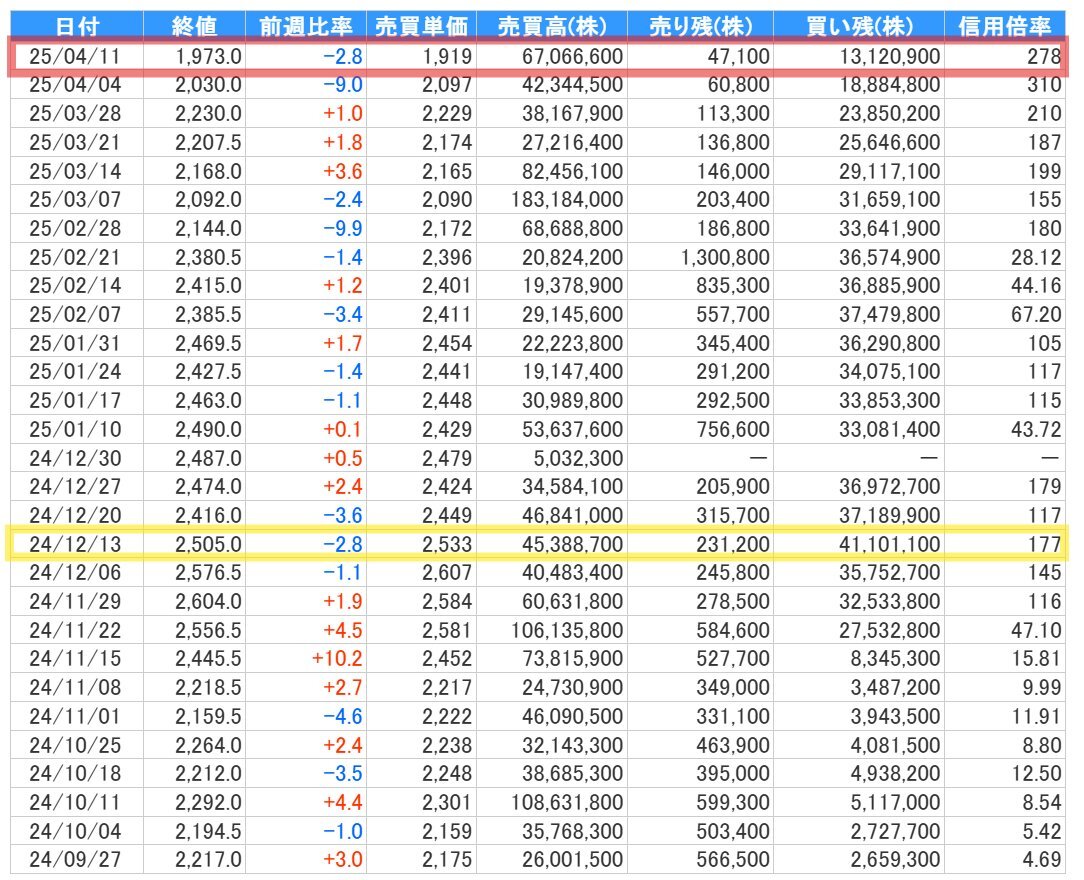
Task: Click trade price 2,533
Action: click(447, 545)
